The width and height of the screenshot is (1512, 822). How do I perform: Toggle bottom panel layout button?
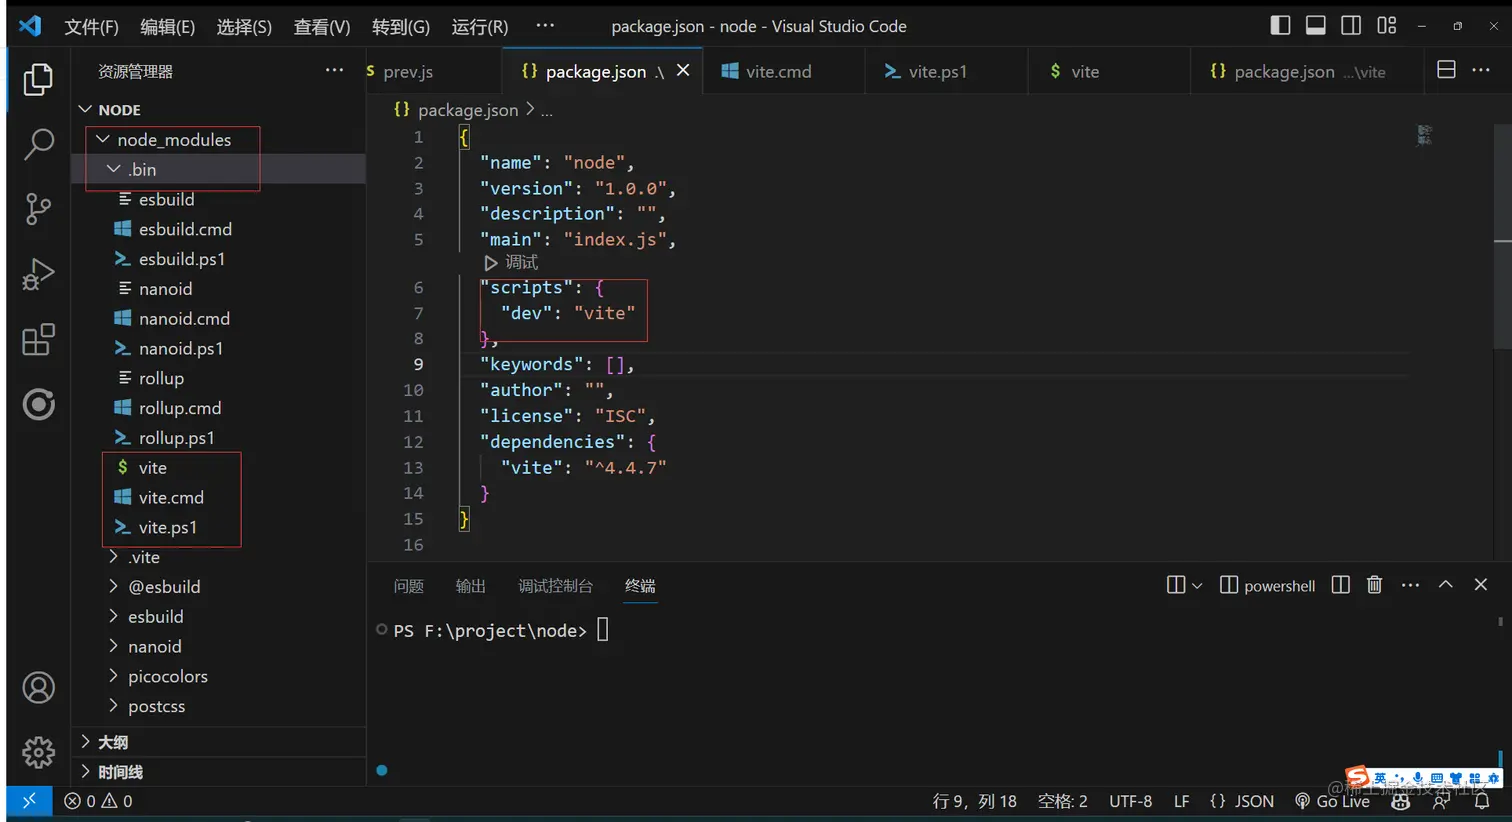(x=1316, y=26)
